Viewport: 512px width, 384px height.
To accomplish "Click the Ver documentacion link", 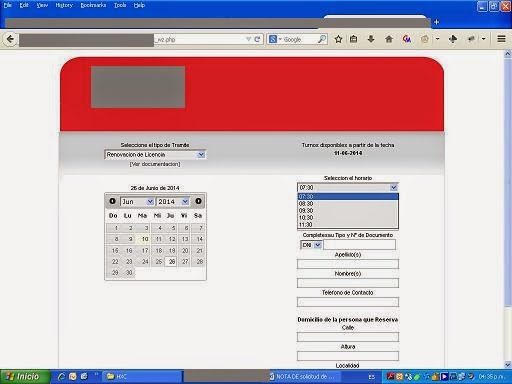I will (x=155, y=164).
